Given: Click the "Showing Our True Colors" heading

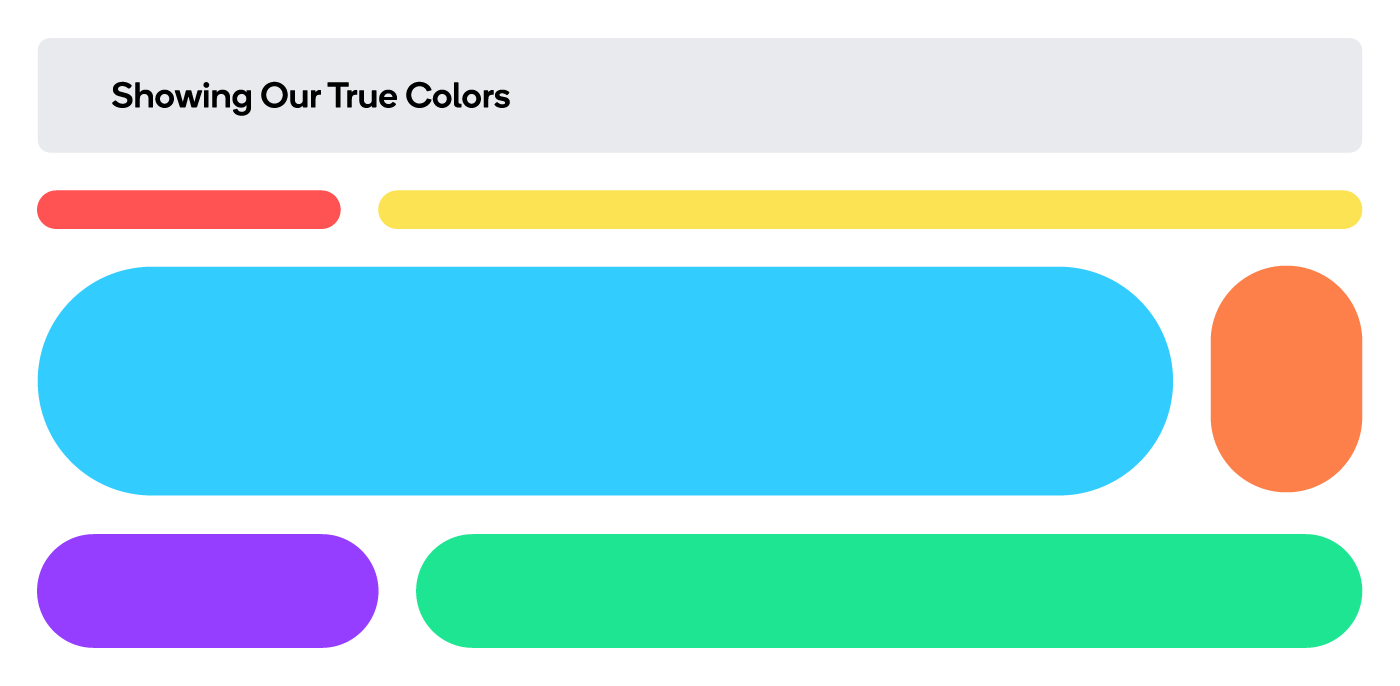Looking at the screenshot, I should click(311, 96).
